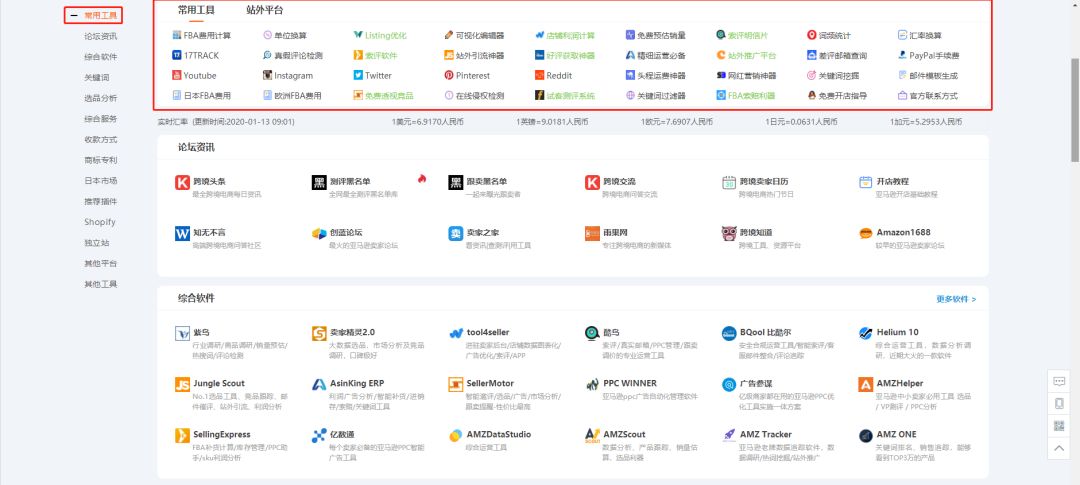The height and width of the screenshot is (485, 1080).
Task: Switch to the 站外平台 tab
Action: [264, 10]
